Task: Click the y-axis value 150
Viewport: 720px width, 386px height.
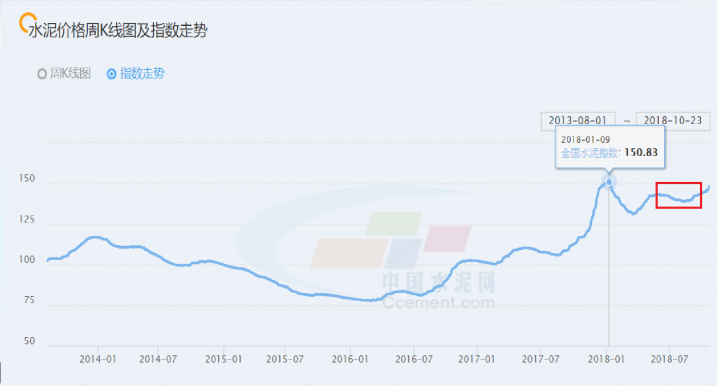Action: [27, 179]
